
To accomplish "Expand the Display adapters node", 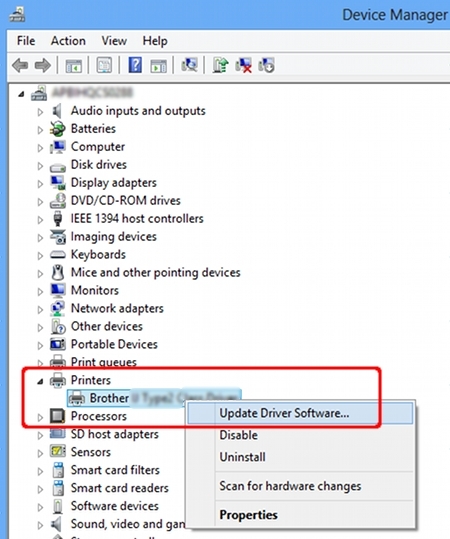I will coord(40,184).
